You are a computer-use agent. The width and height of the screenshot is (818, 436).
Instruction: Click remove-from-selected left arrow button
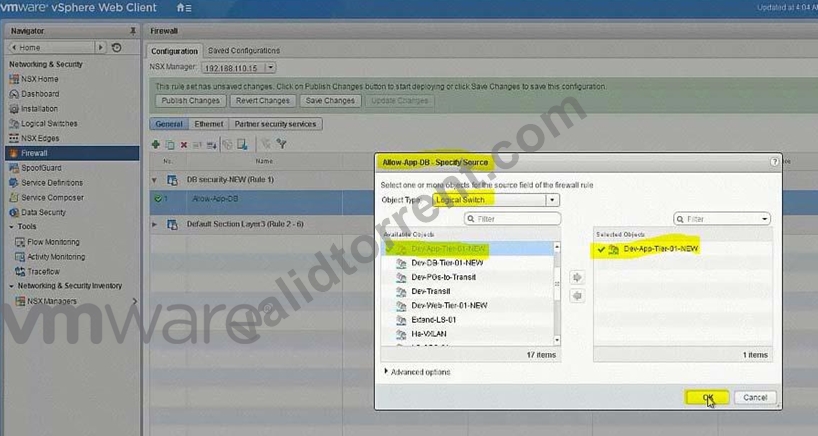pyautogui.click(x=576, y=296)
